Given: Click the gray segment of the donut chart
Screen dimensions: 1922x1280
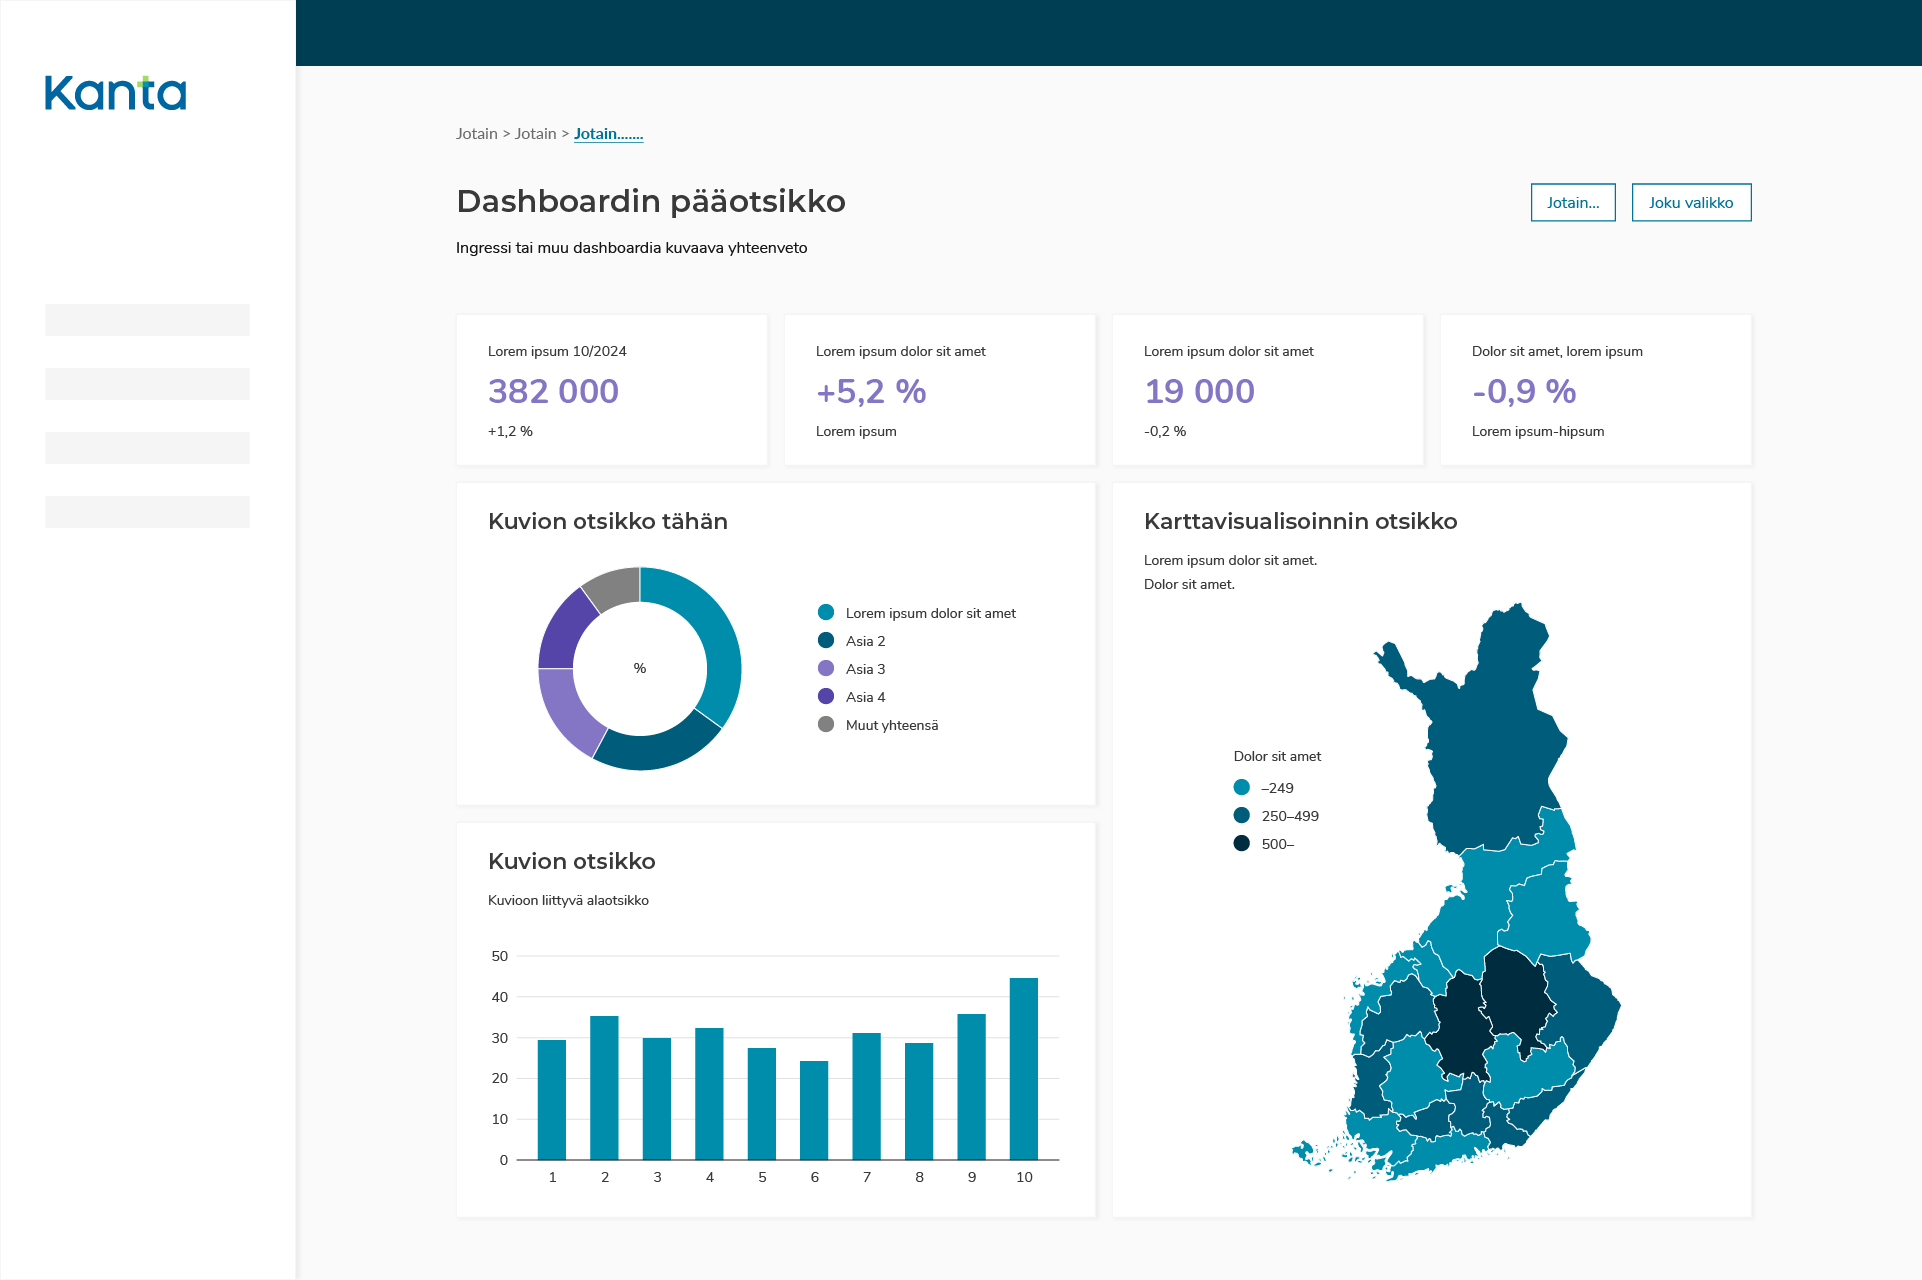Looking at the screenshot, I should click(614, 586).
